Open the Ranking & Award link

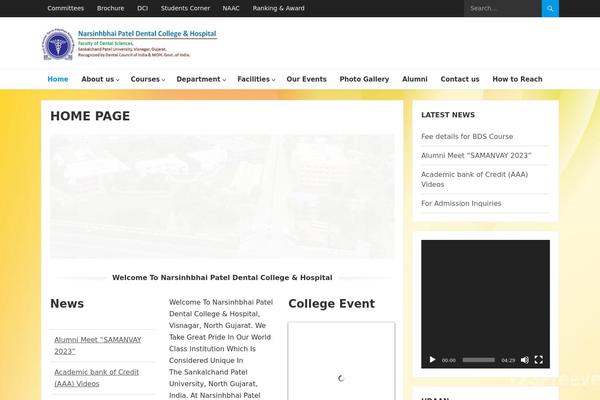pyautogui.click(x=279, y=8)
